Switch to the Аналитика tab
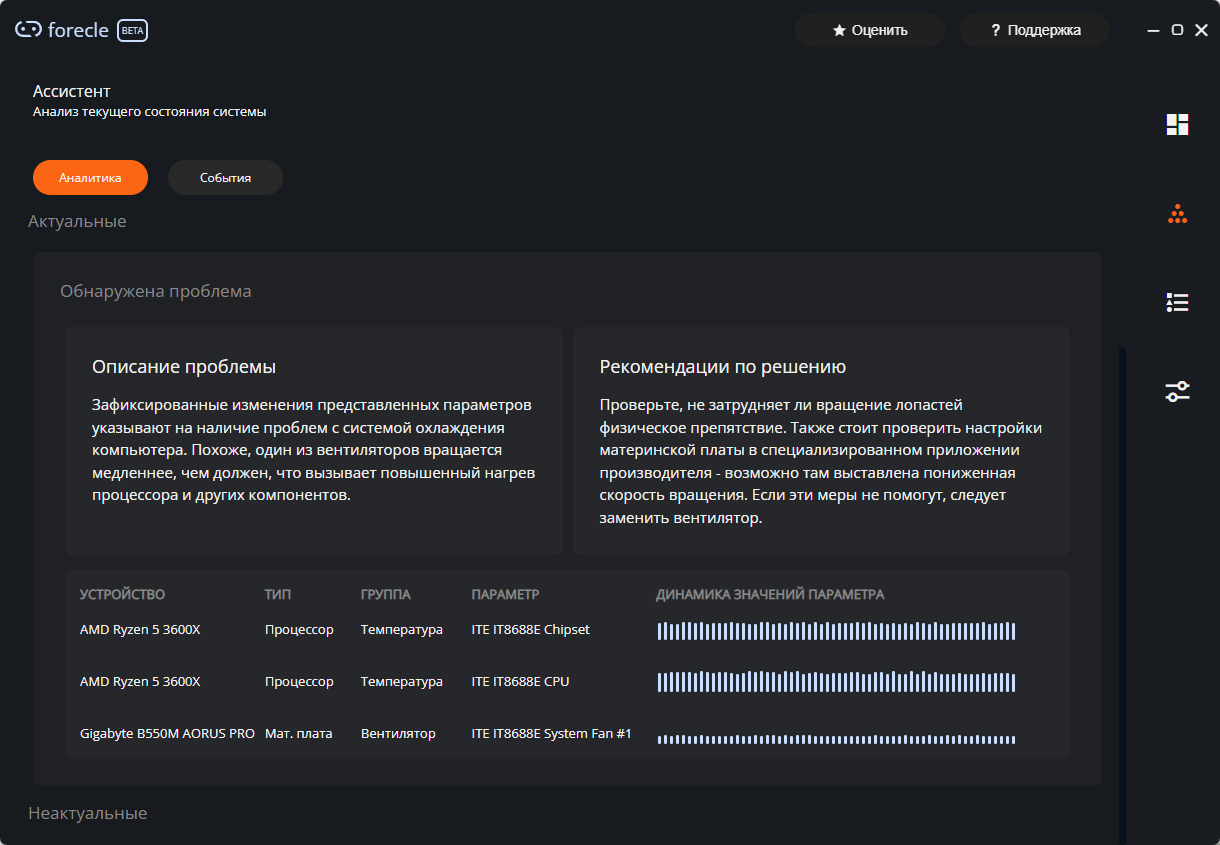 coord(90,178)
